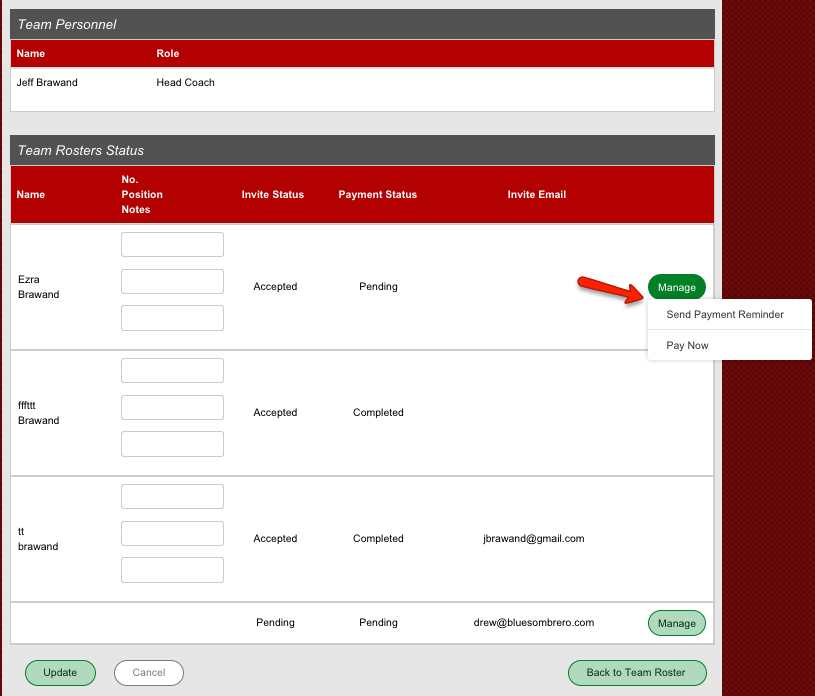Viewport: 815px width, 696px height.
Task: Focus tt brawand's No. input field
Action: coord(173,496)
